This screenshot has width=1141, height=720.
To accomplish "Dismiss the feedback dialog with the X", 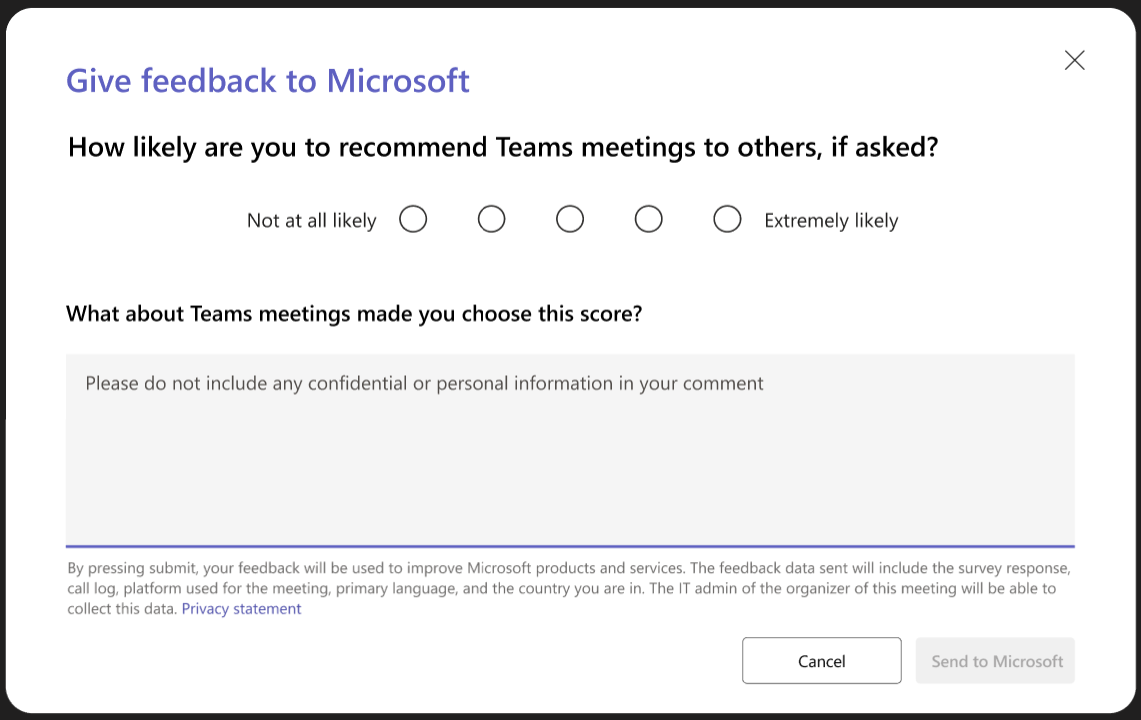I will (x=1074, y=60).
